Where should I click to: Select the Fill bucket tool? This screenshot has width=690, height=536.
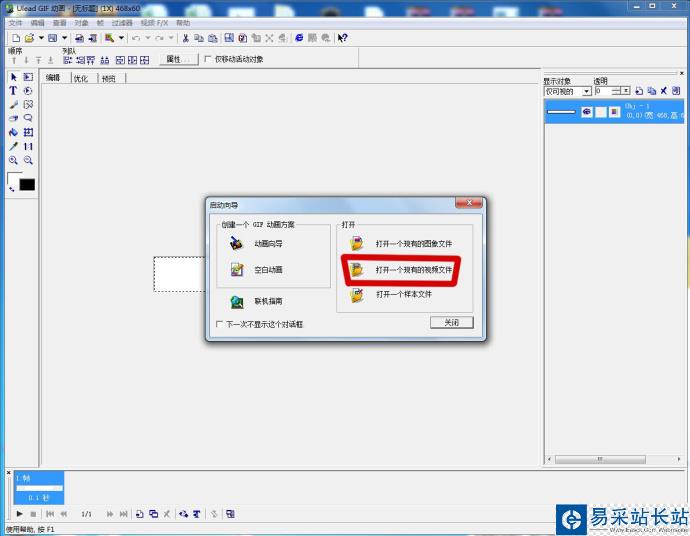pyautogui.click(x=14, y=132)
